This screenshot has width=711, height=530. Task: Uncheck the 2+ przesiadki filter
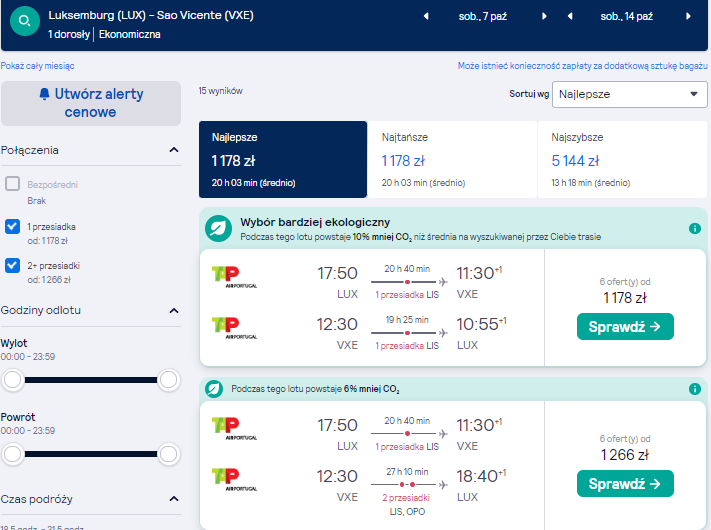(12, 265)
